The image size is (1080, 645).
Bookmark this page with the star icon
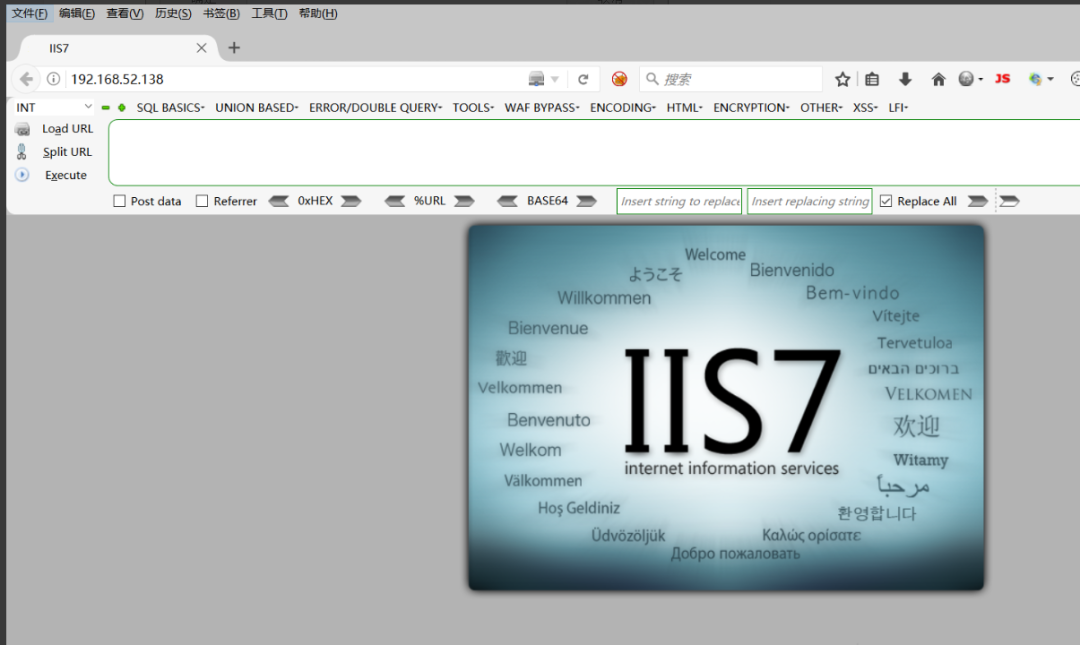(843, 79)
